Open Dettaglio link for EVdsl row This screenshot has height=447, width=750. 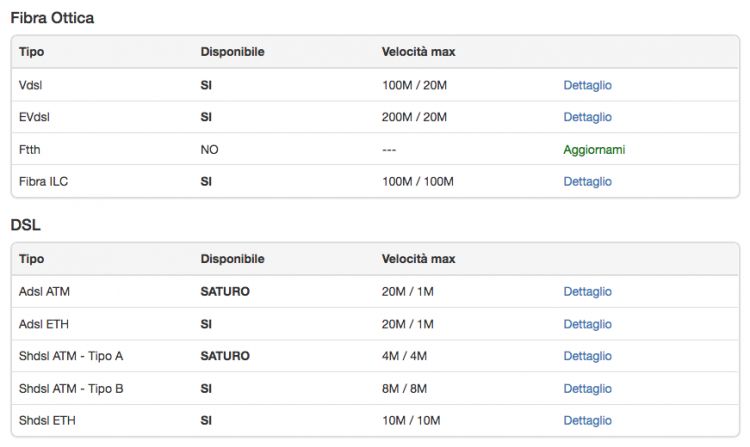tap(587, 117)
